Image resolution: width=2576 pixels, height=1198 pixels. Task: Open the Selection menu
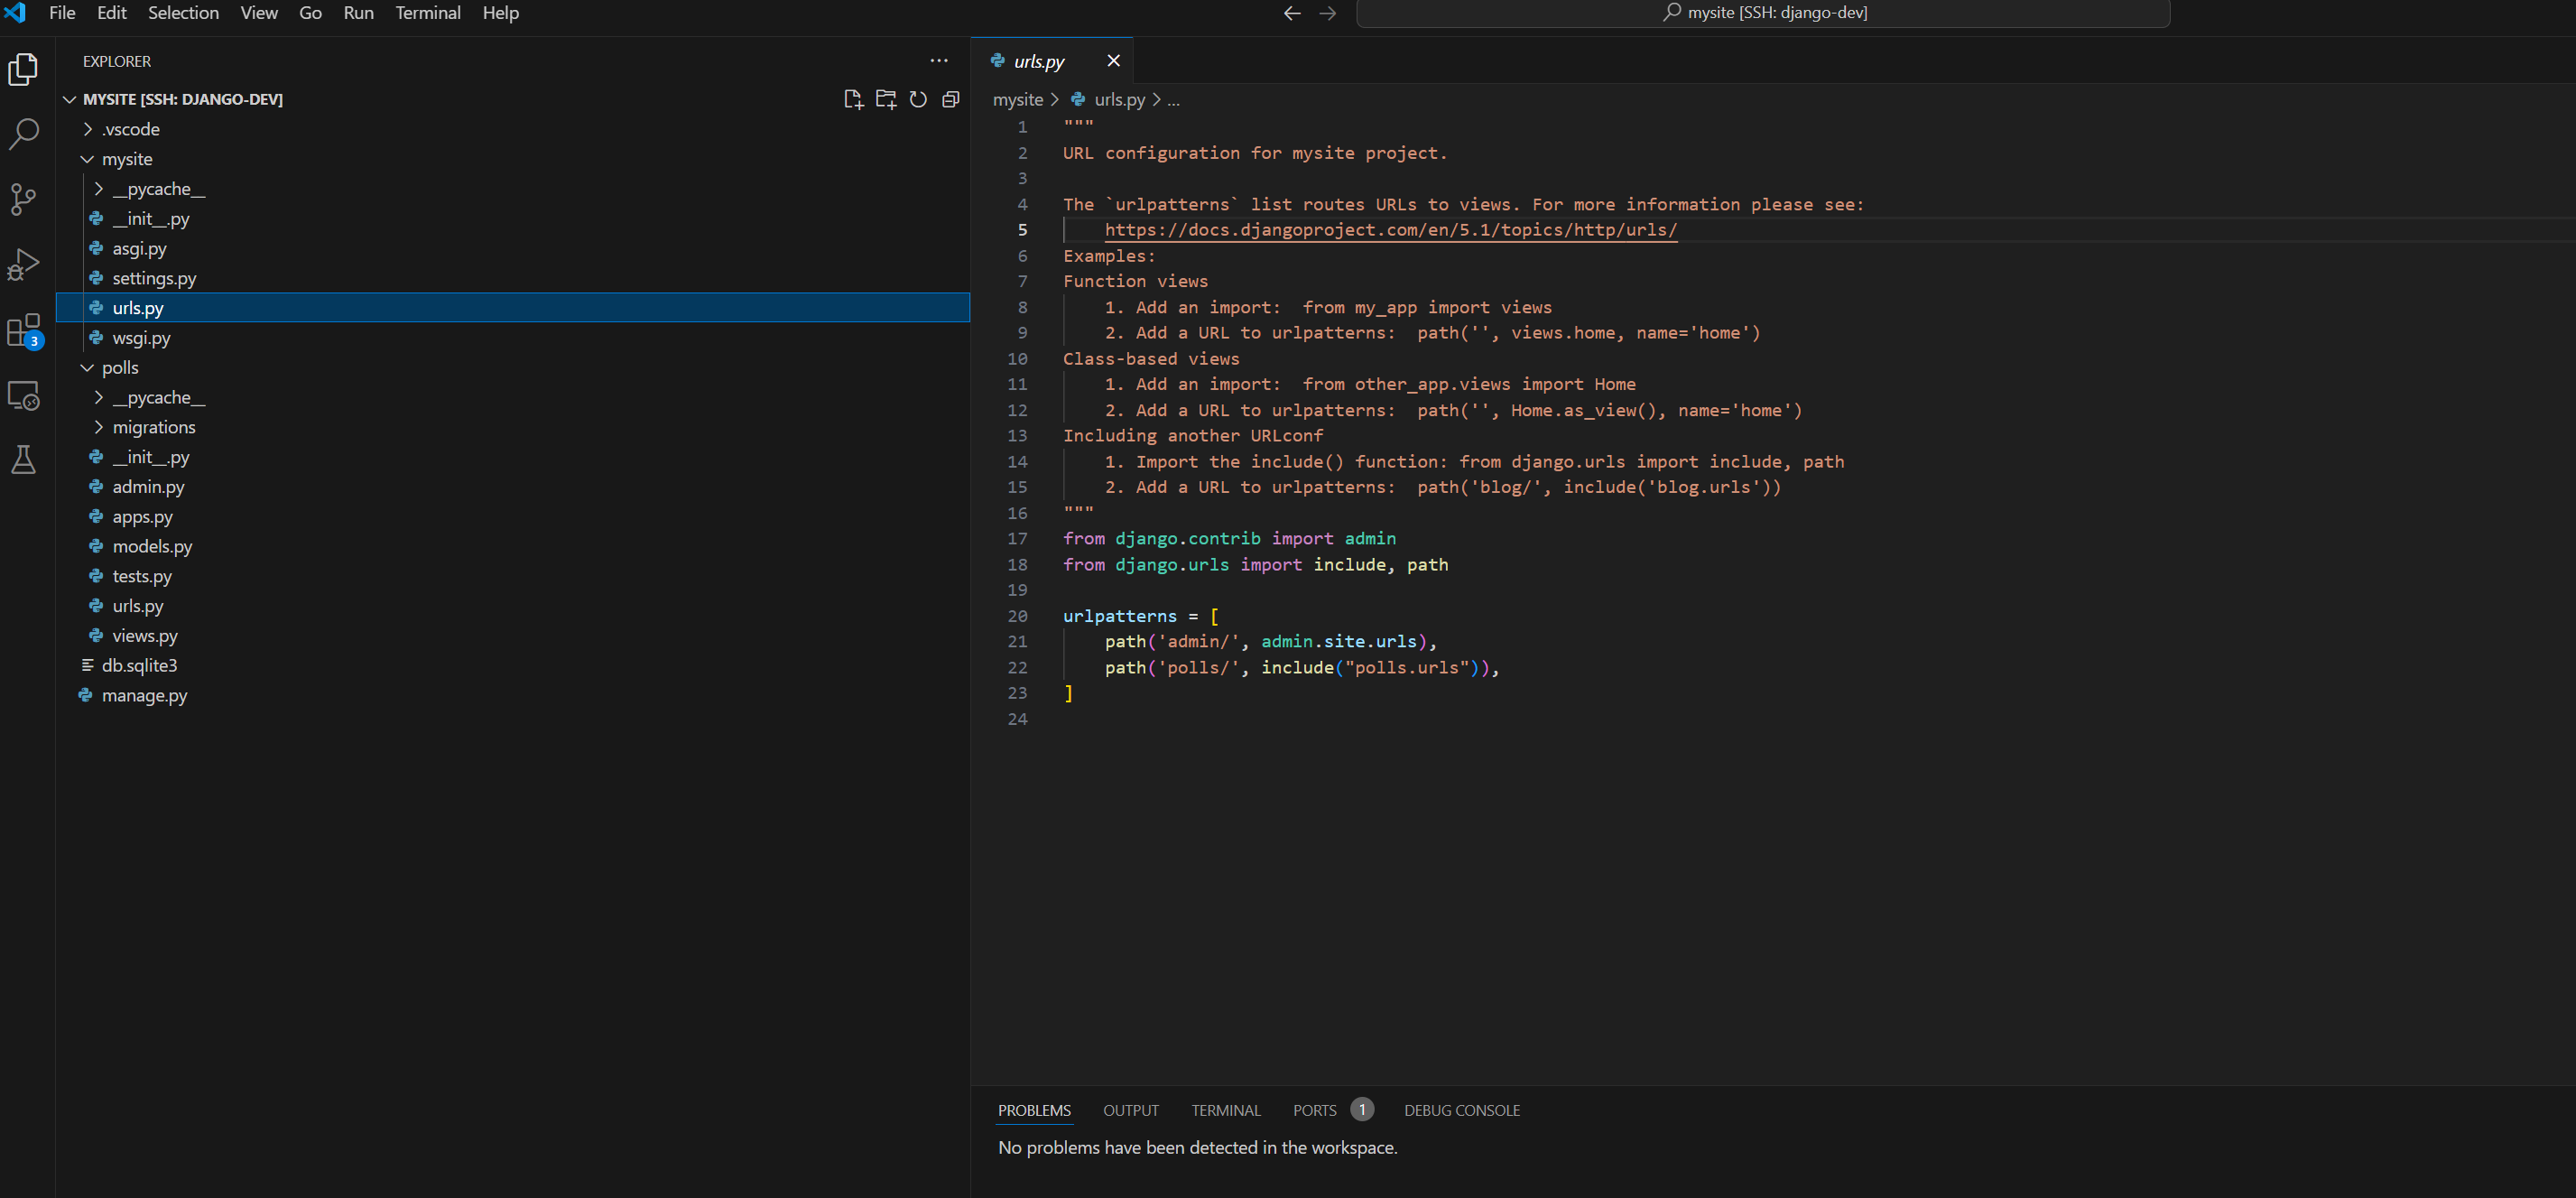coord(183,13)
